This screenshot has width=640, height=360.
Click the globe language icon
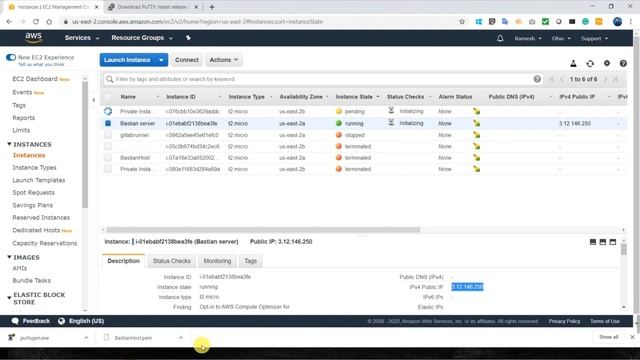[61, 321]
